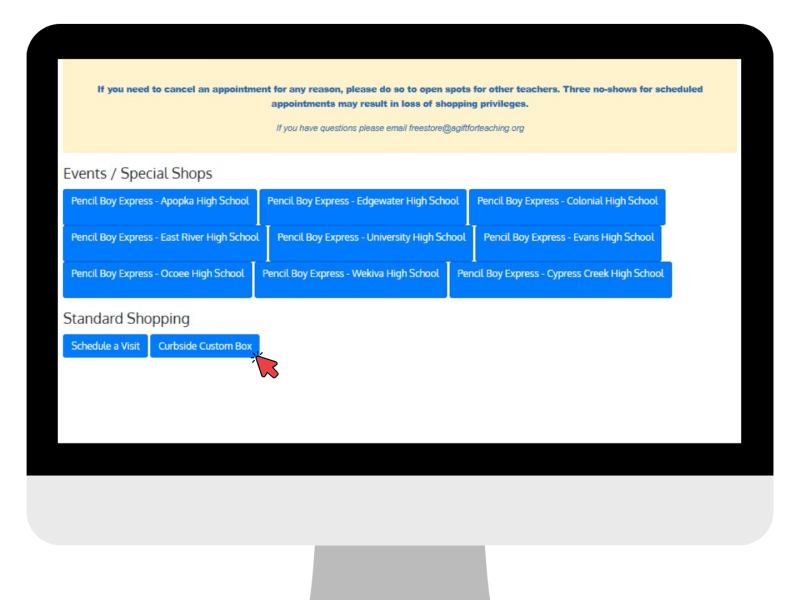Click the red arrow cursor graphic

267,366
